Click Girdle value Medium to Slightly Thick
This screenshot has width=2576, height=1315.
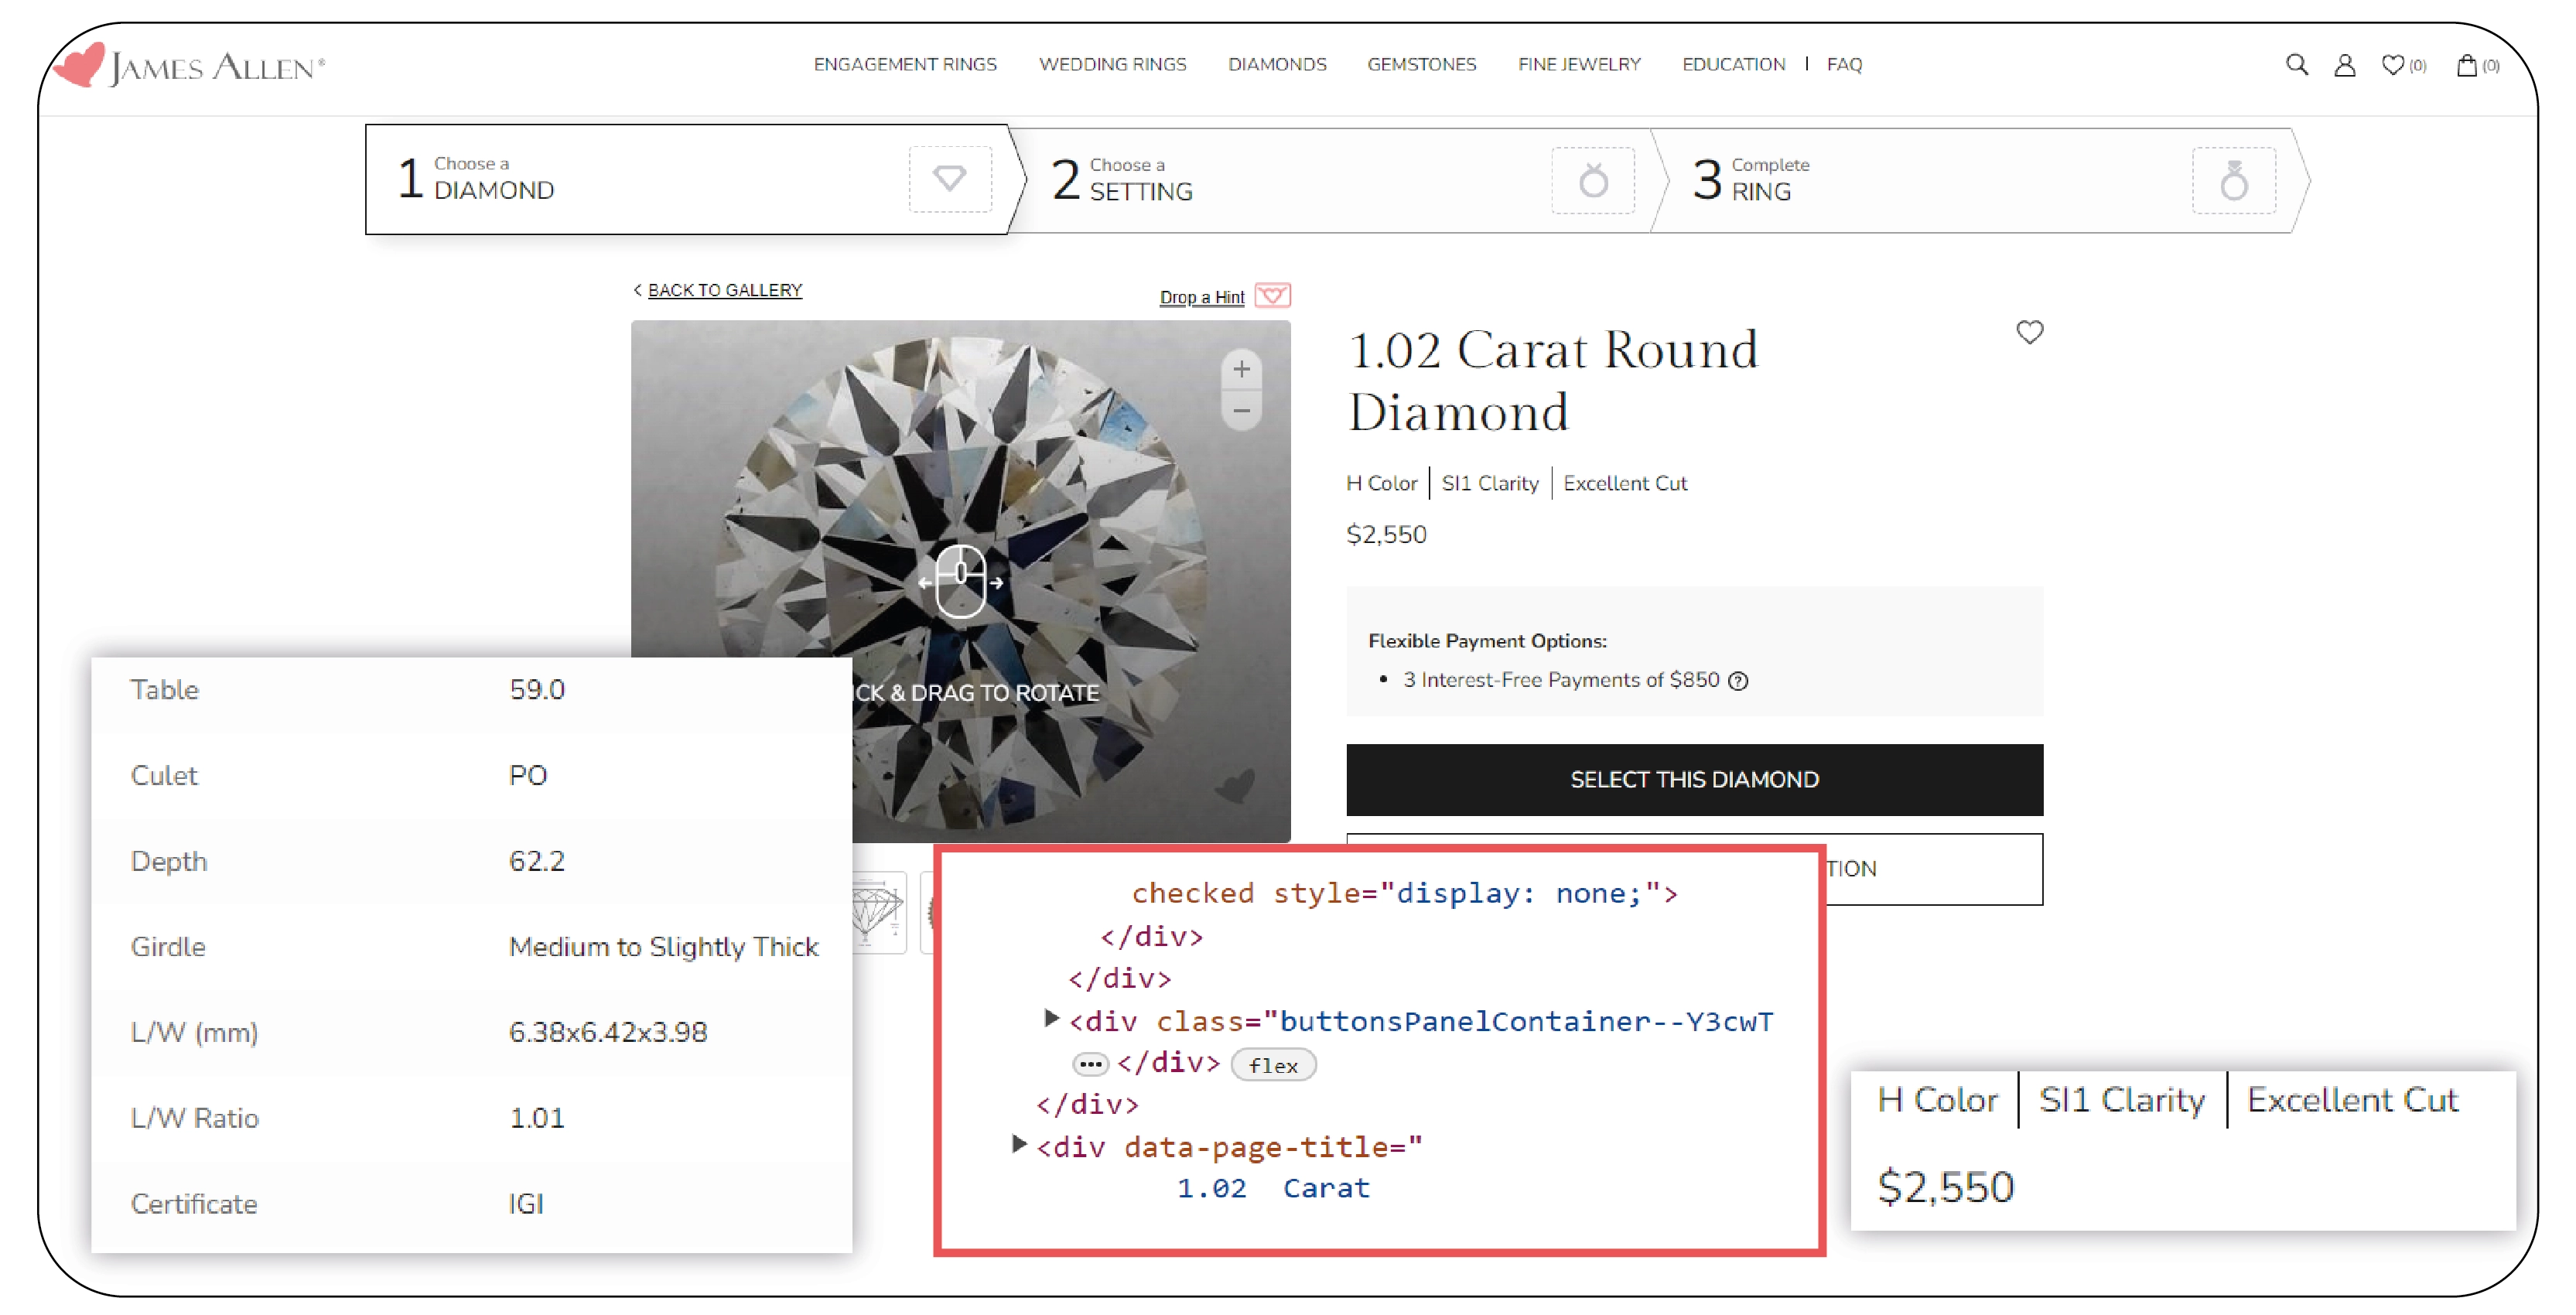(x=664, y=947)
